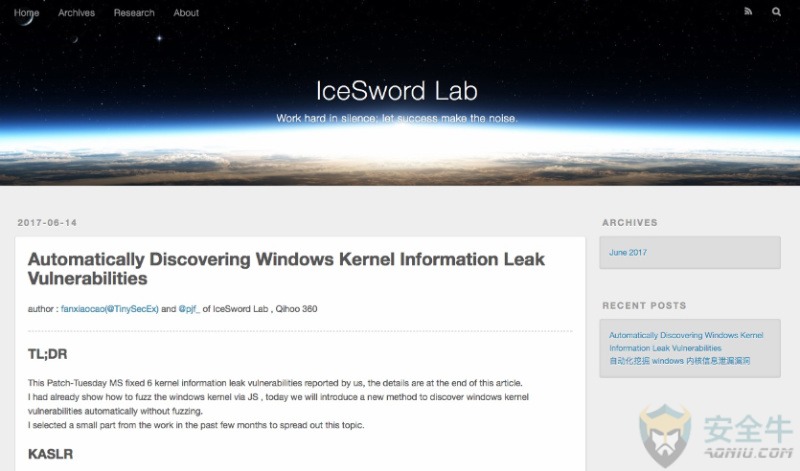The width and height of the screenshot is (800, 471).
Task: Open the RSS feed icon
Action: (748, 11)
